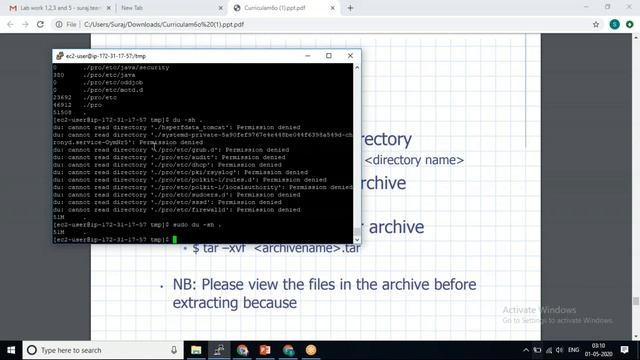Click Chrome page scrollbar up arrow

[x=636, y=37]
